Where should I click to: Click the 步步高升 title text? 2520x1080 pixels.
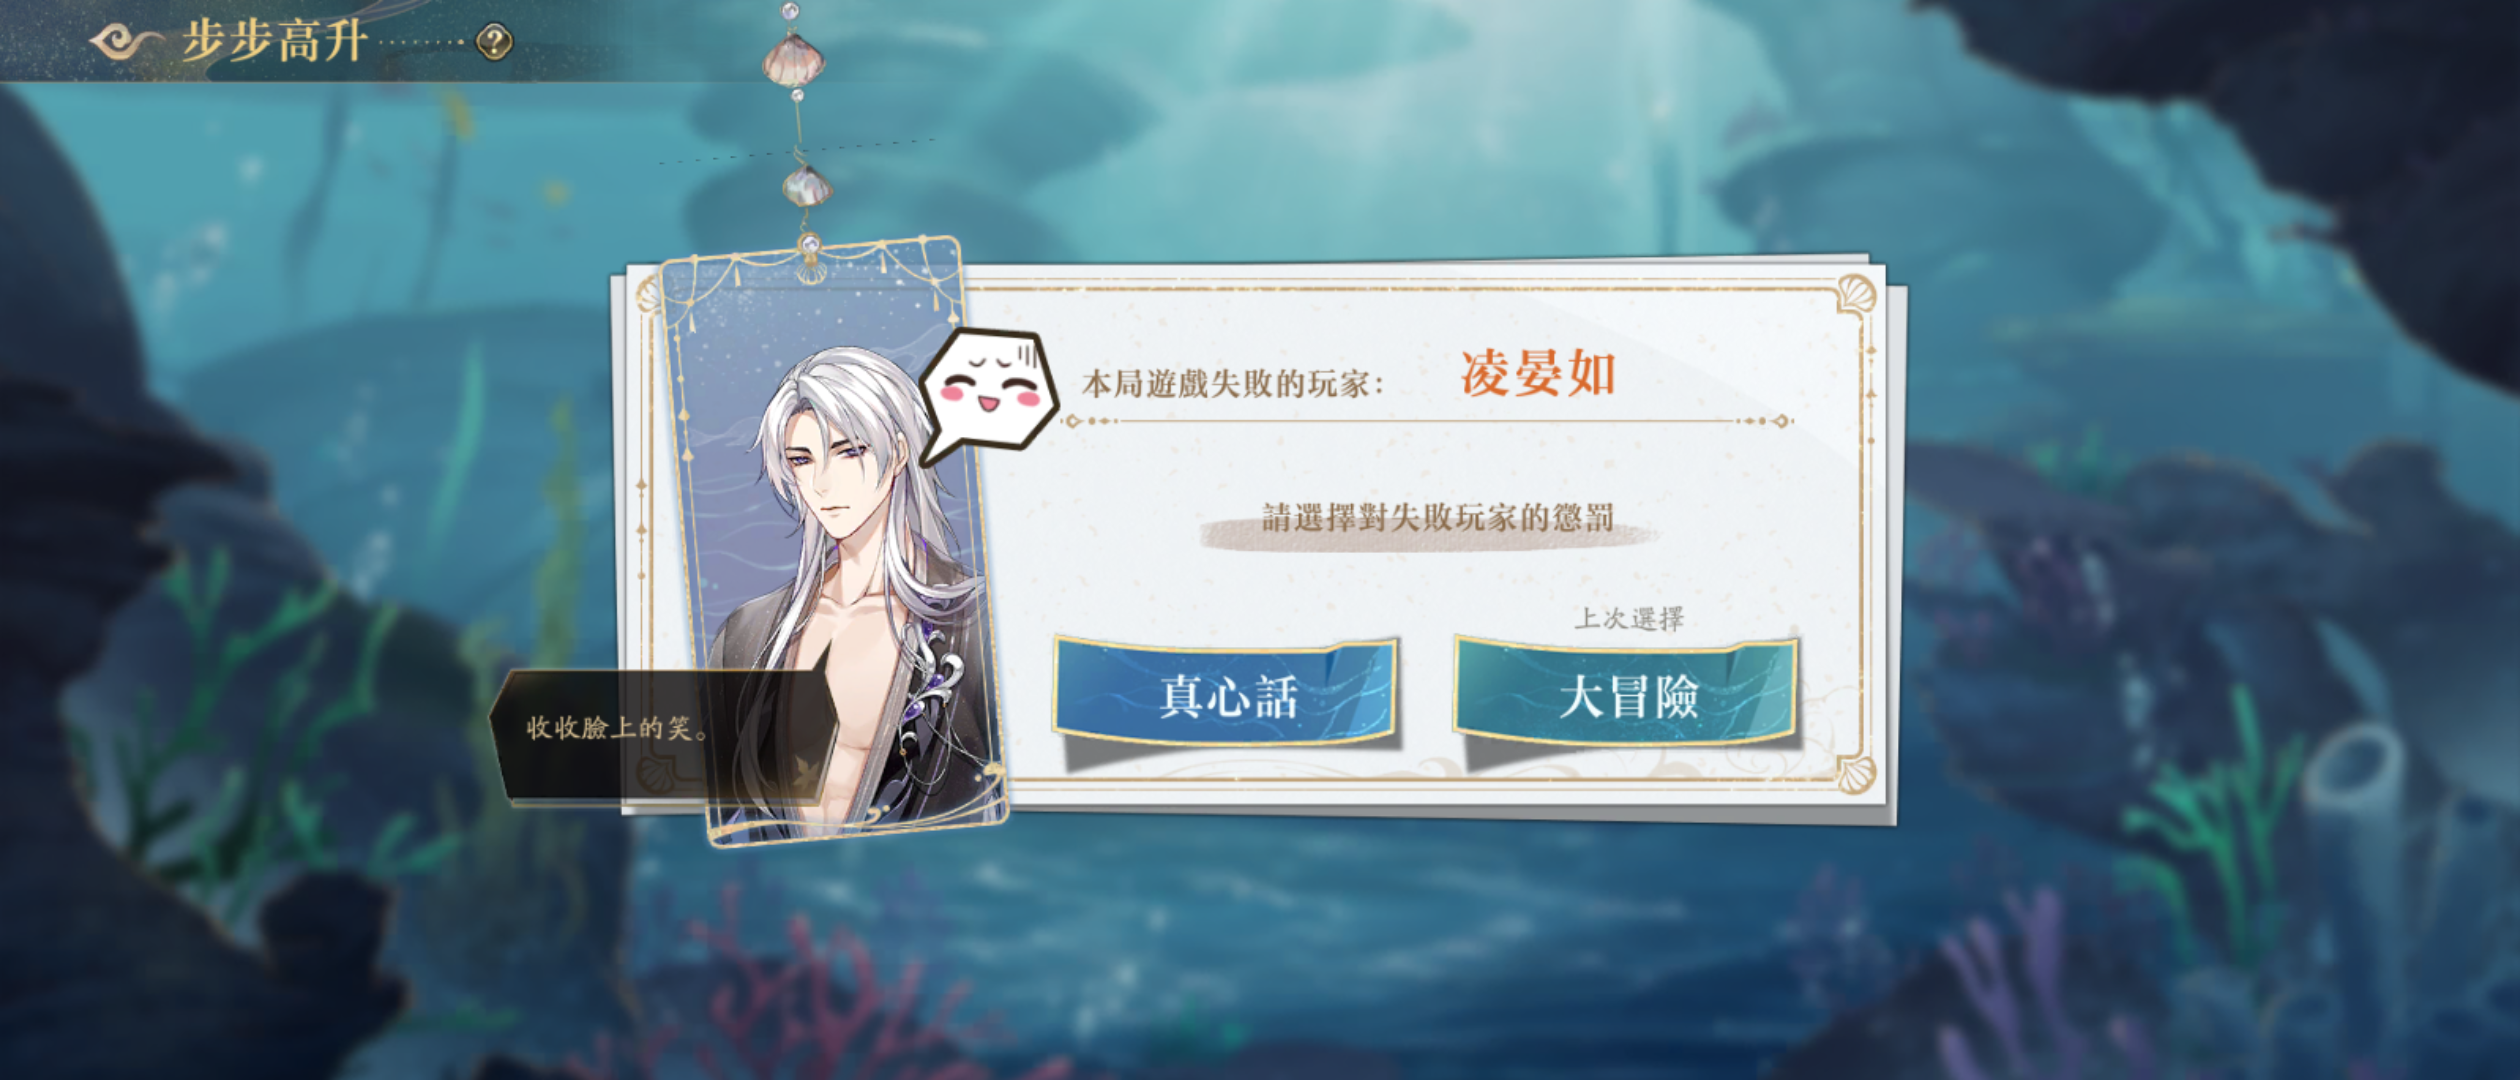click(x=273, y=42)
